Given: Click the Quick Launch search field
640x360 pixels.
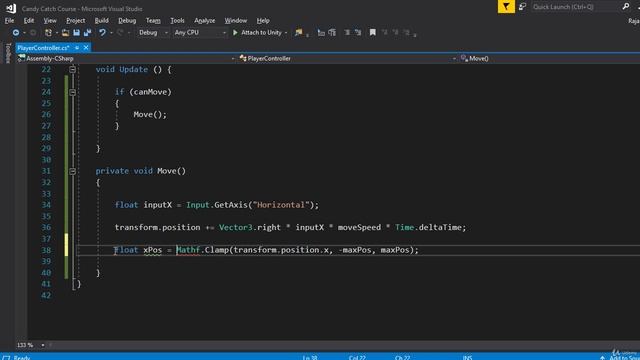Looking at the screenshot, I should click(x=576, y=7).
